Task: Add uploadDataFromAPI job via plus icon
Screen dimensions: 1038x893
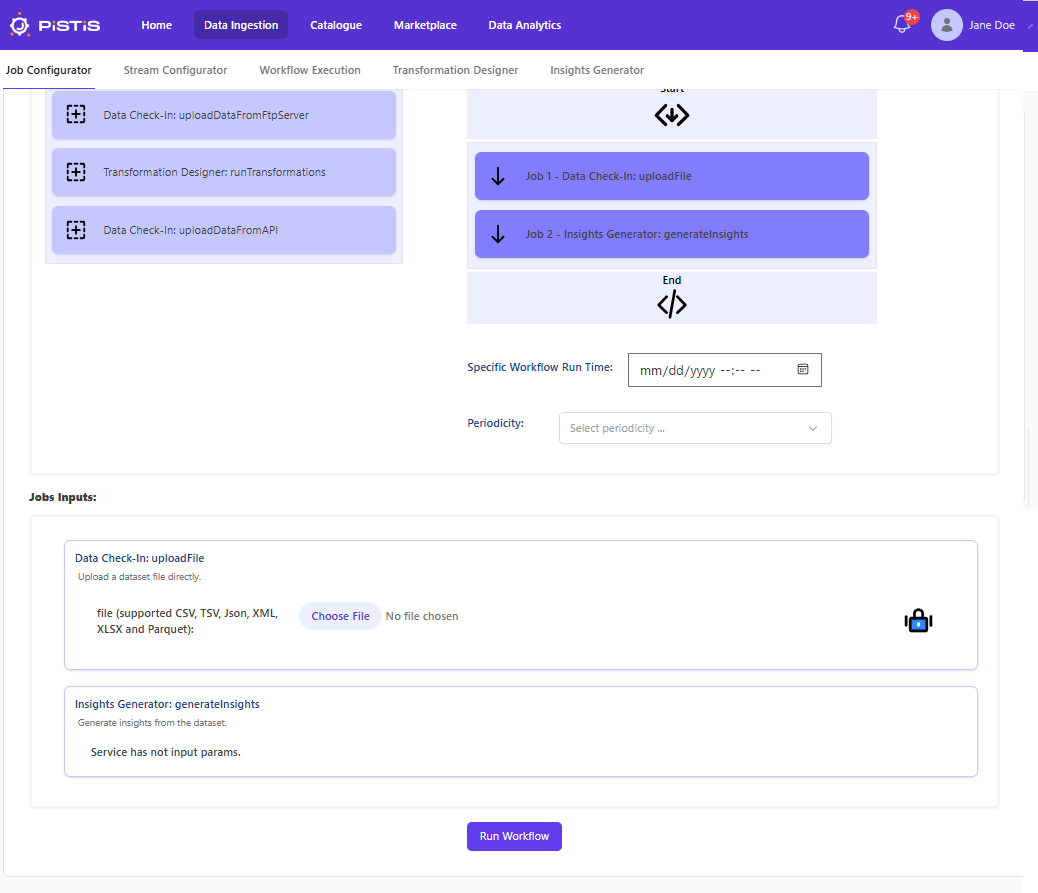Action: point(76,230)
